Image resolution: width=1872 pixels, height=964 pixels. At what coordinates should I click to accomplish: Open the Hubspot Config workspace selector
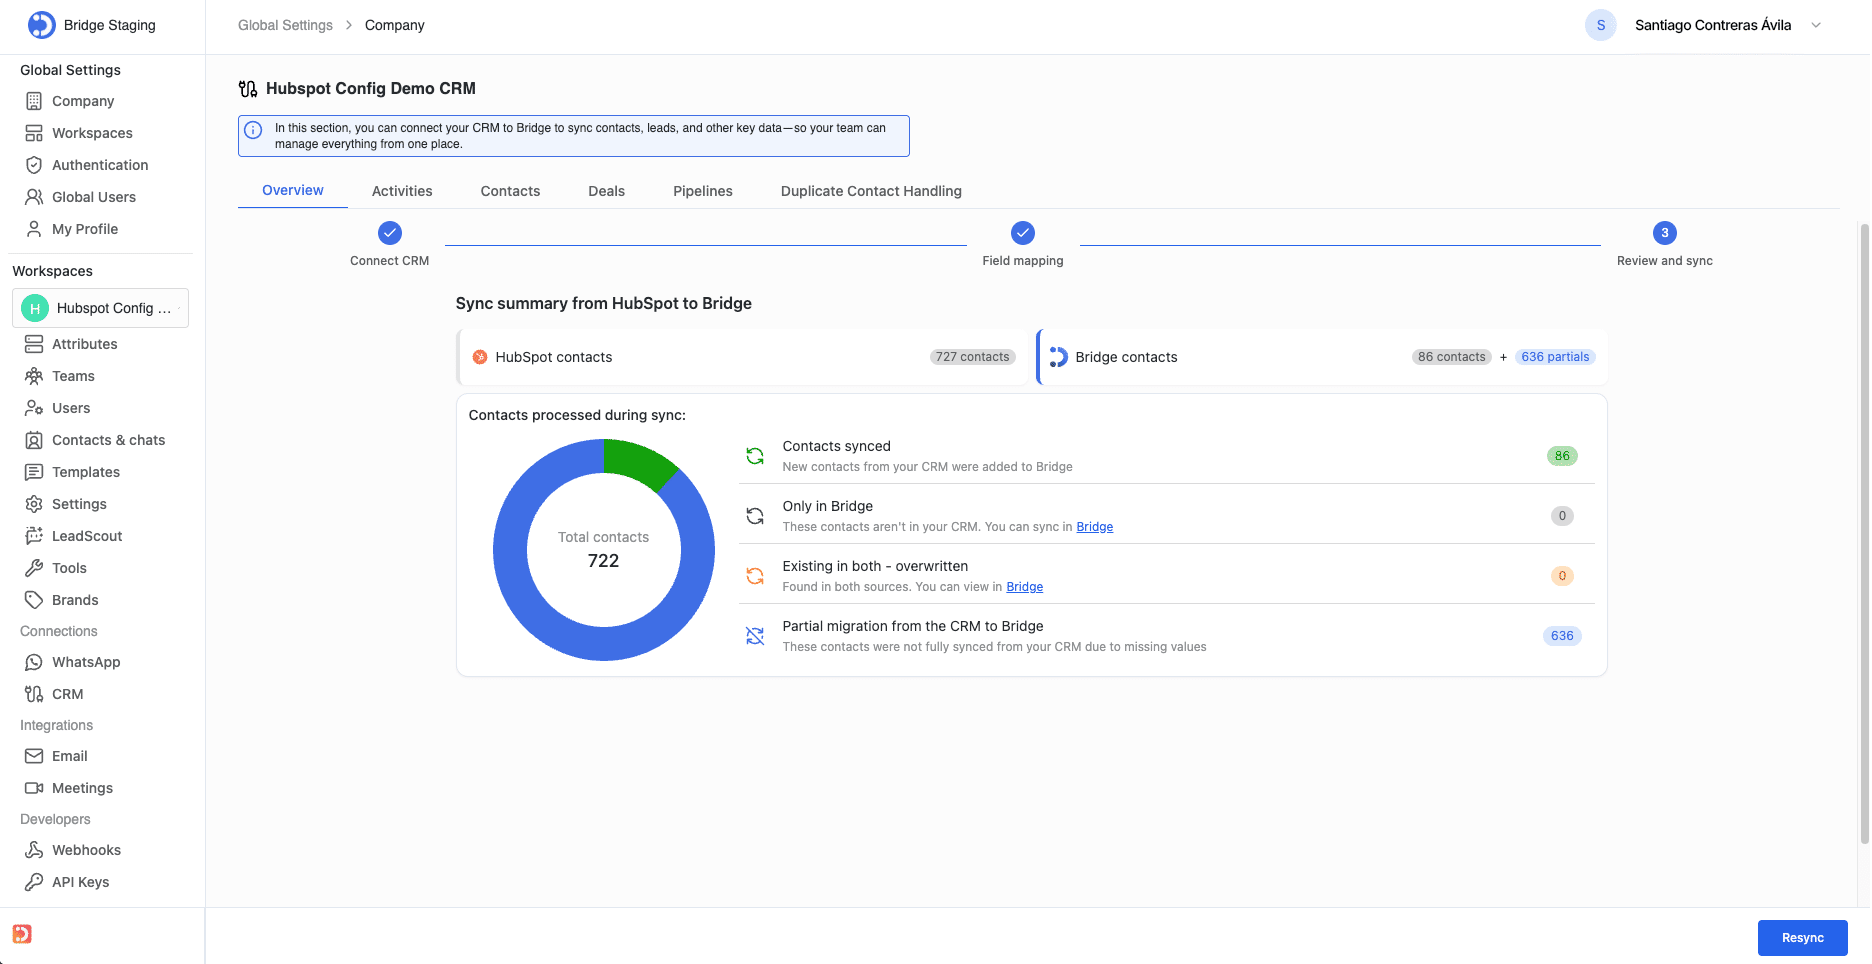(100, 308)
